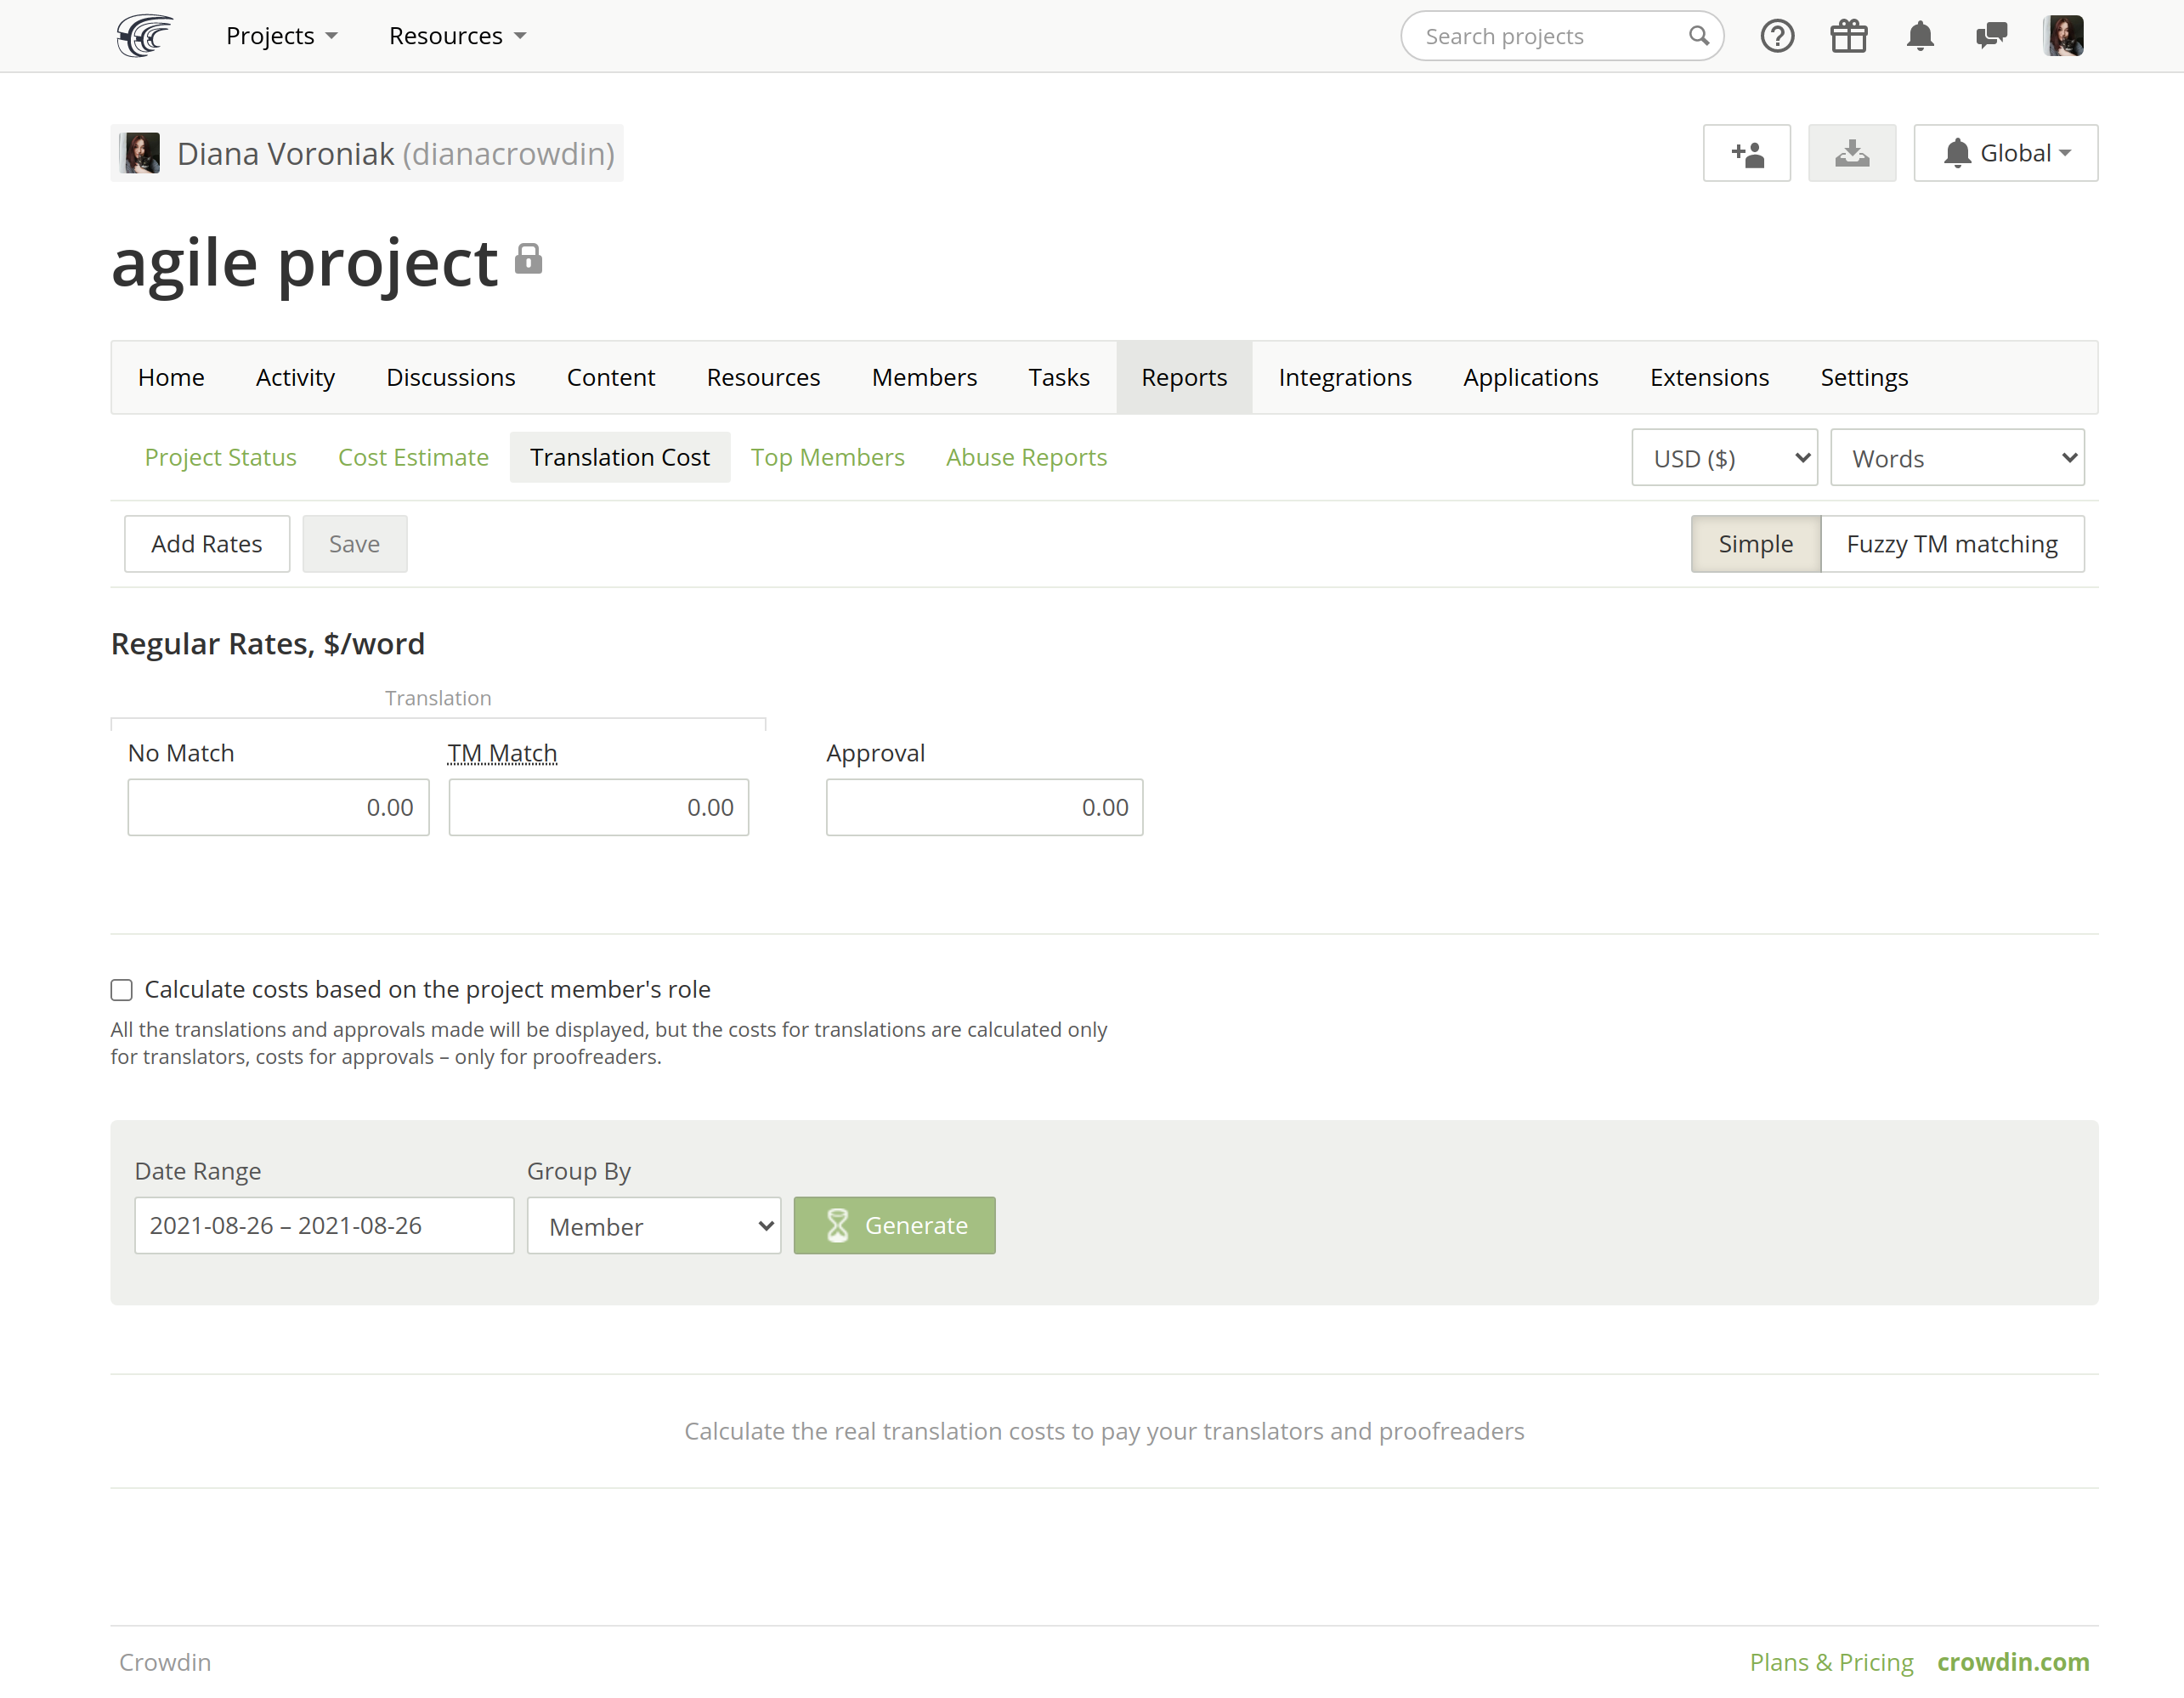Screen dimensions: 2184x1698
Task: Enable calculate costs by member's role checkbox
Action: [x=122, y=990]
